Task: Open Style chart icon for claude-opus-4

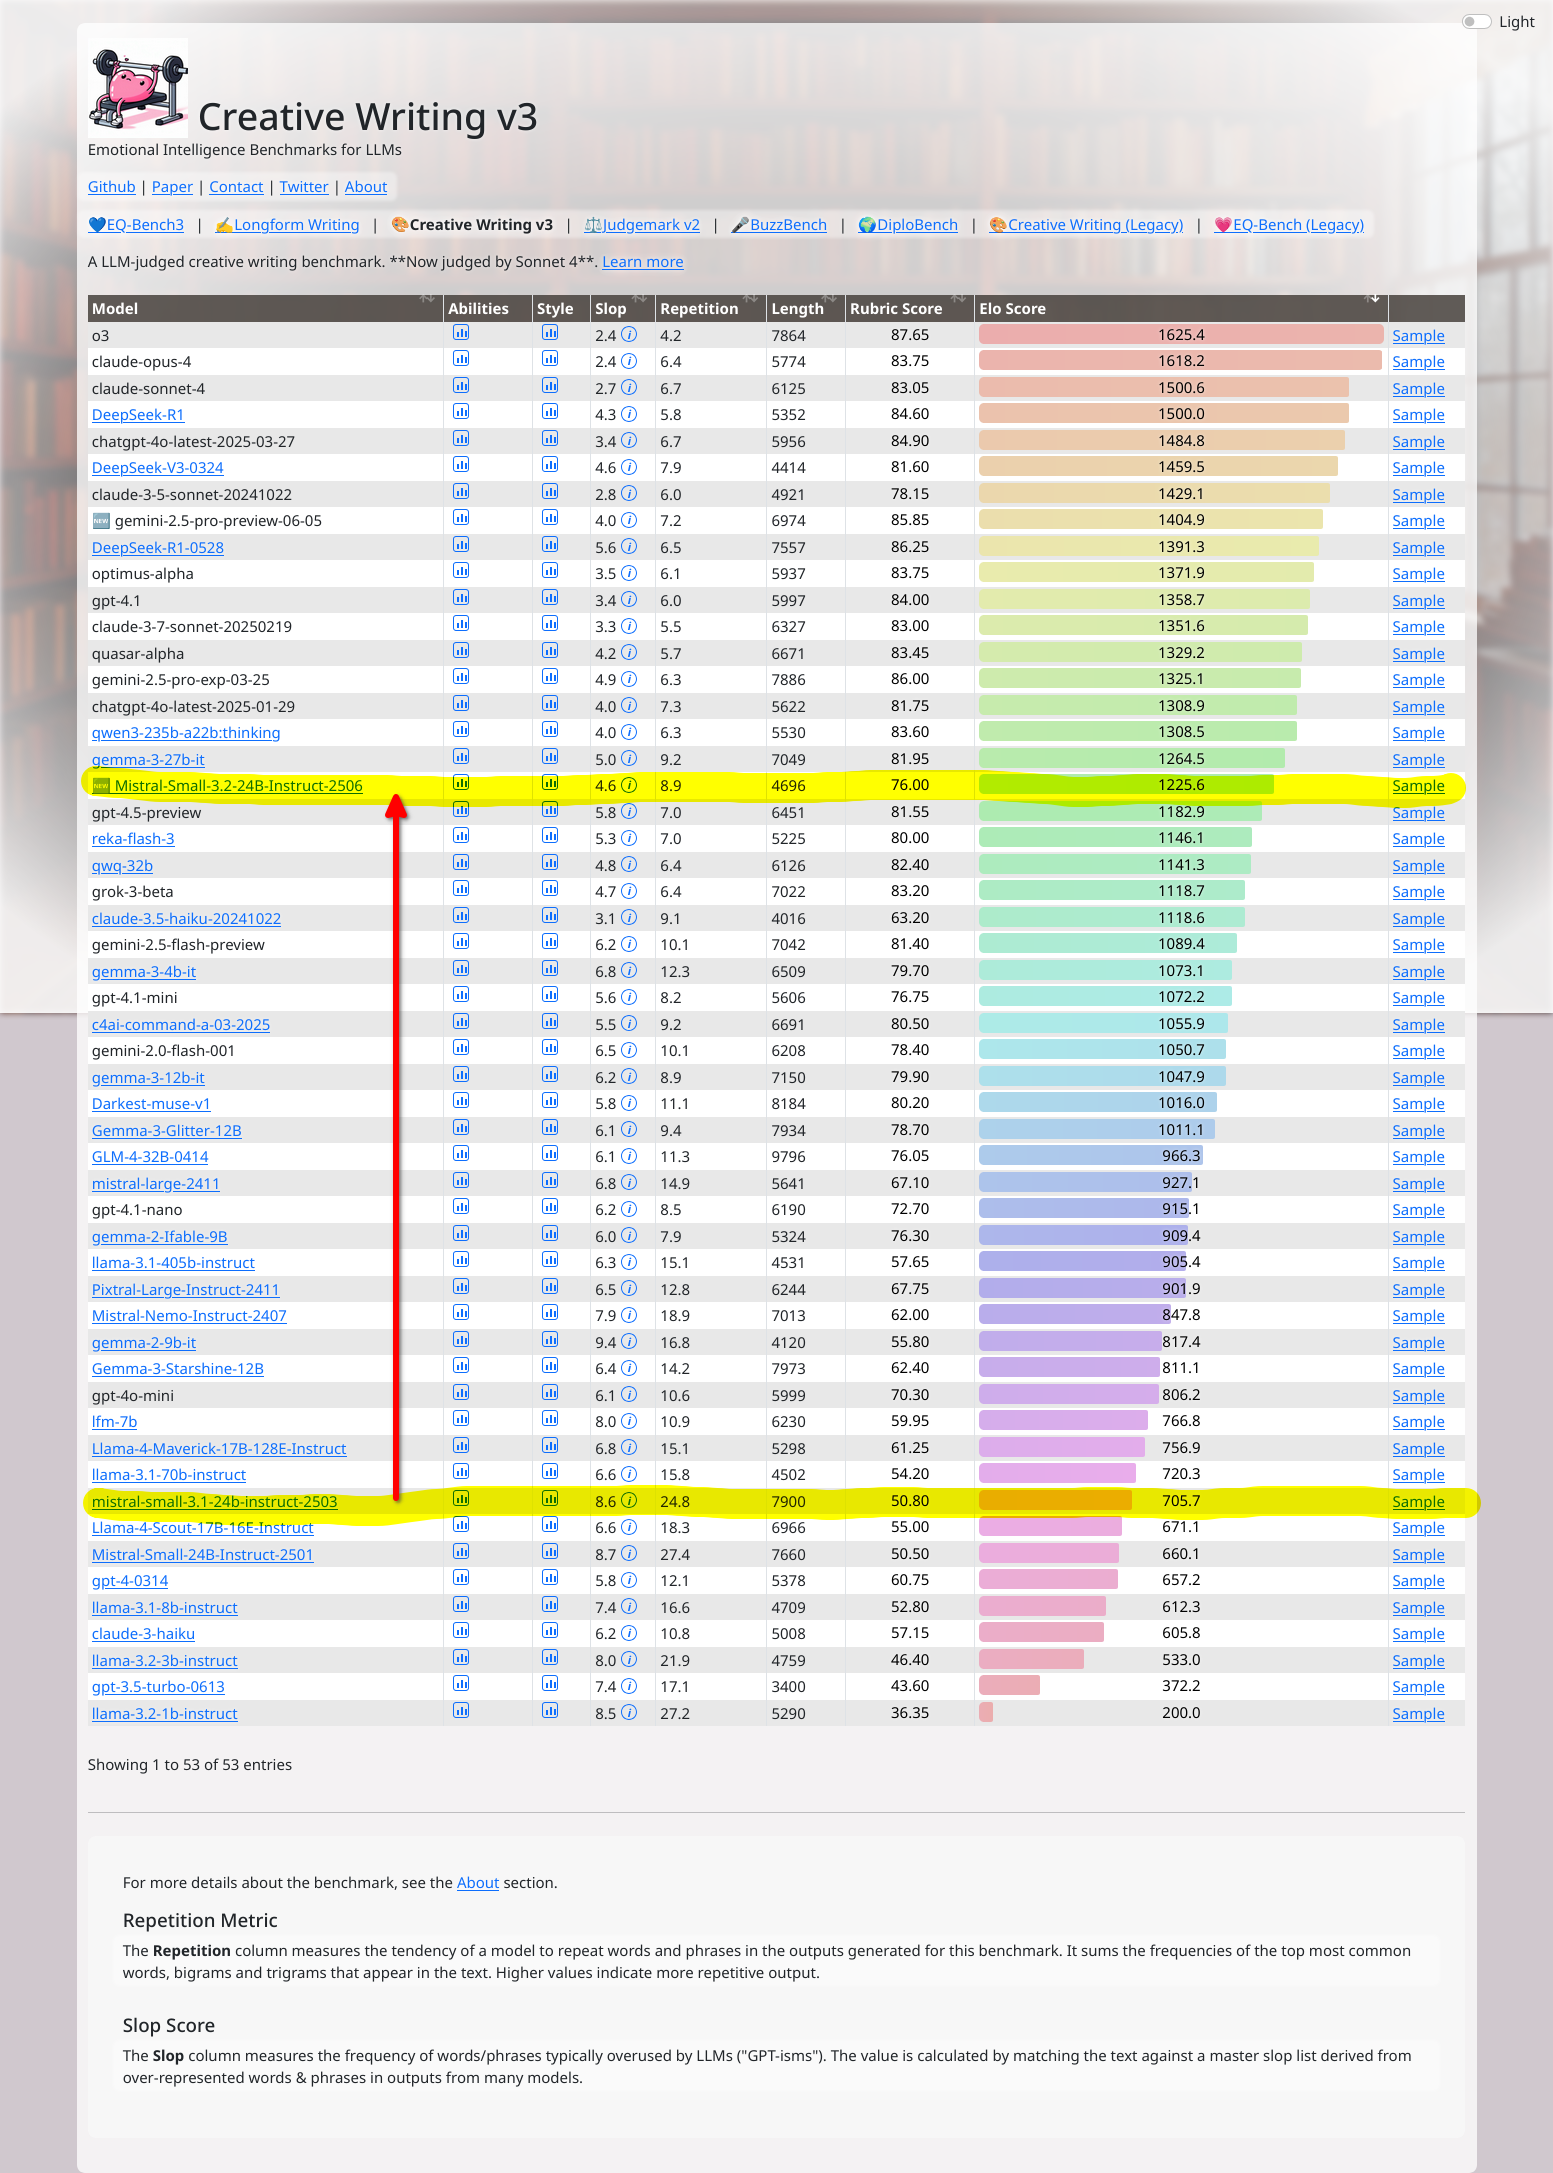Action: (550, 359)
